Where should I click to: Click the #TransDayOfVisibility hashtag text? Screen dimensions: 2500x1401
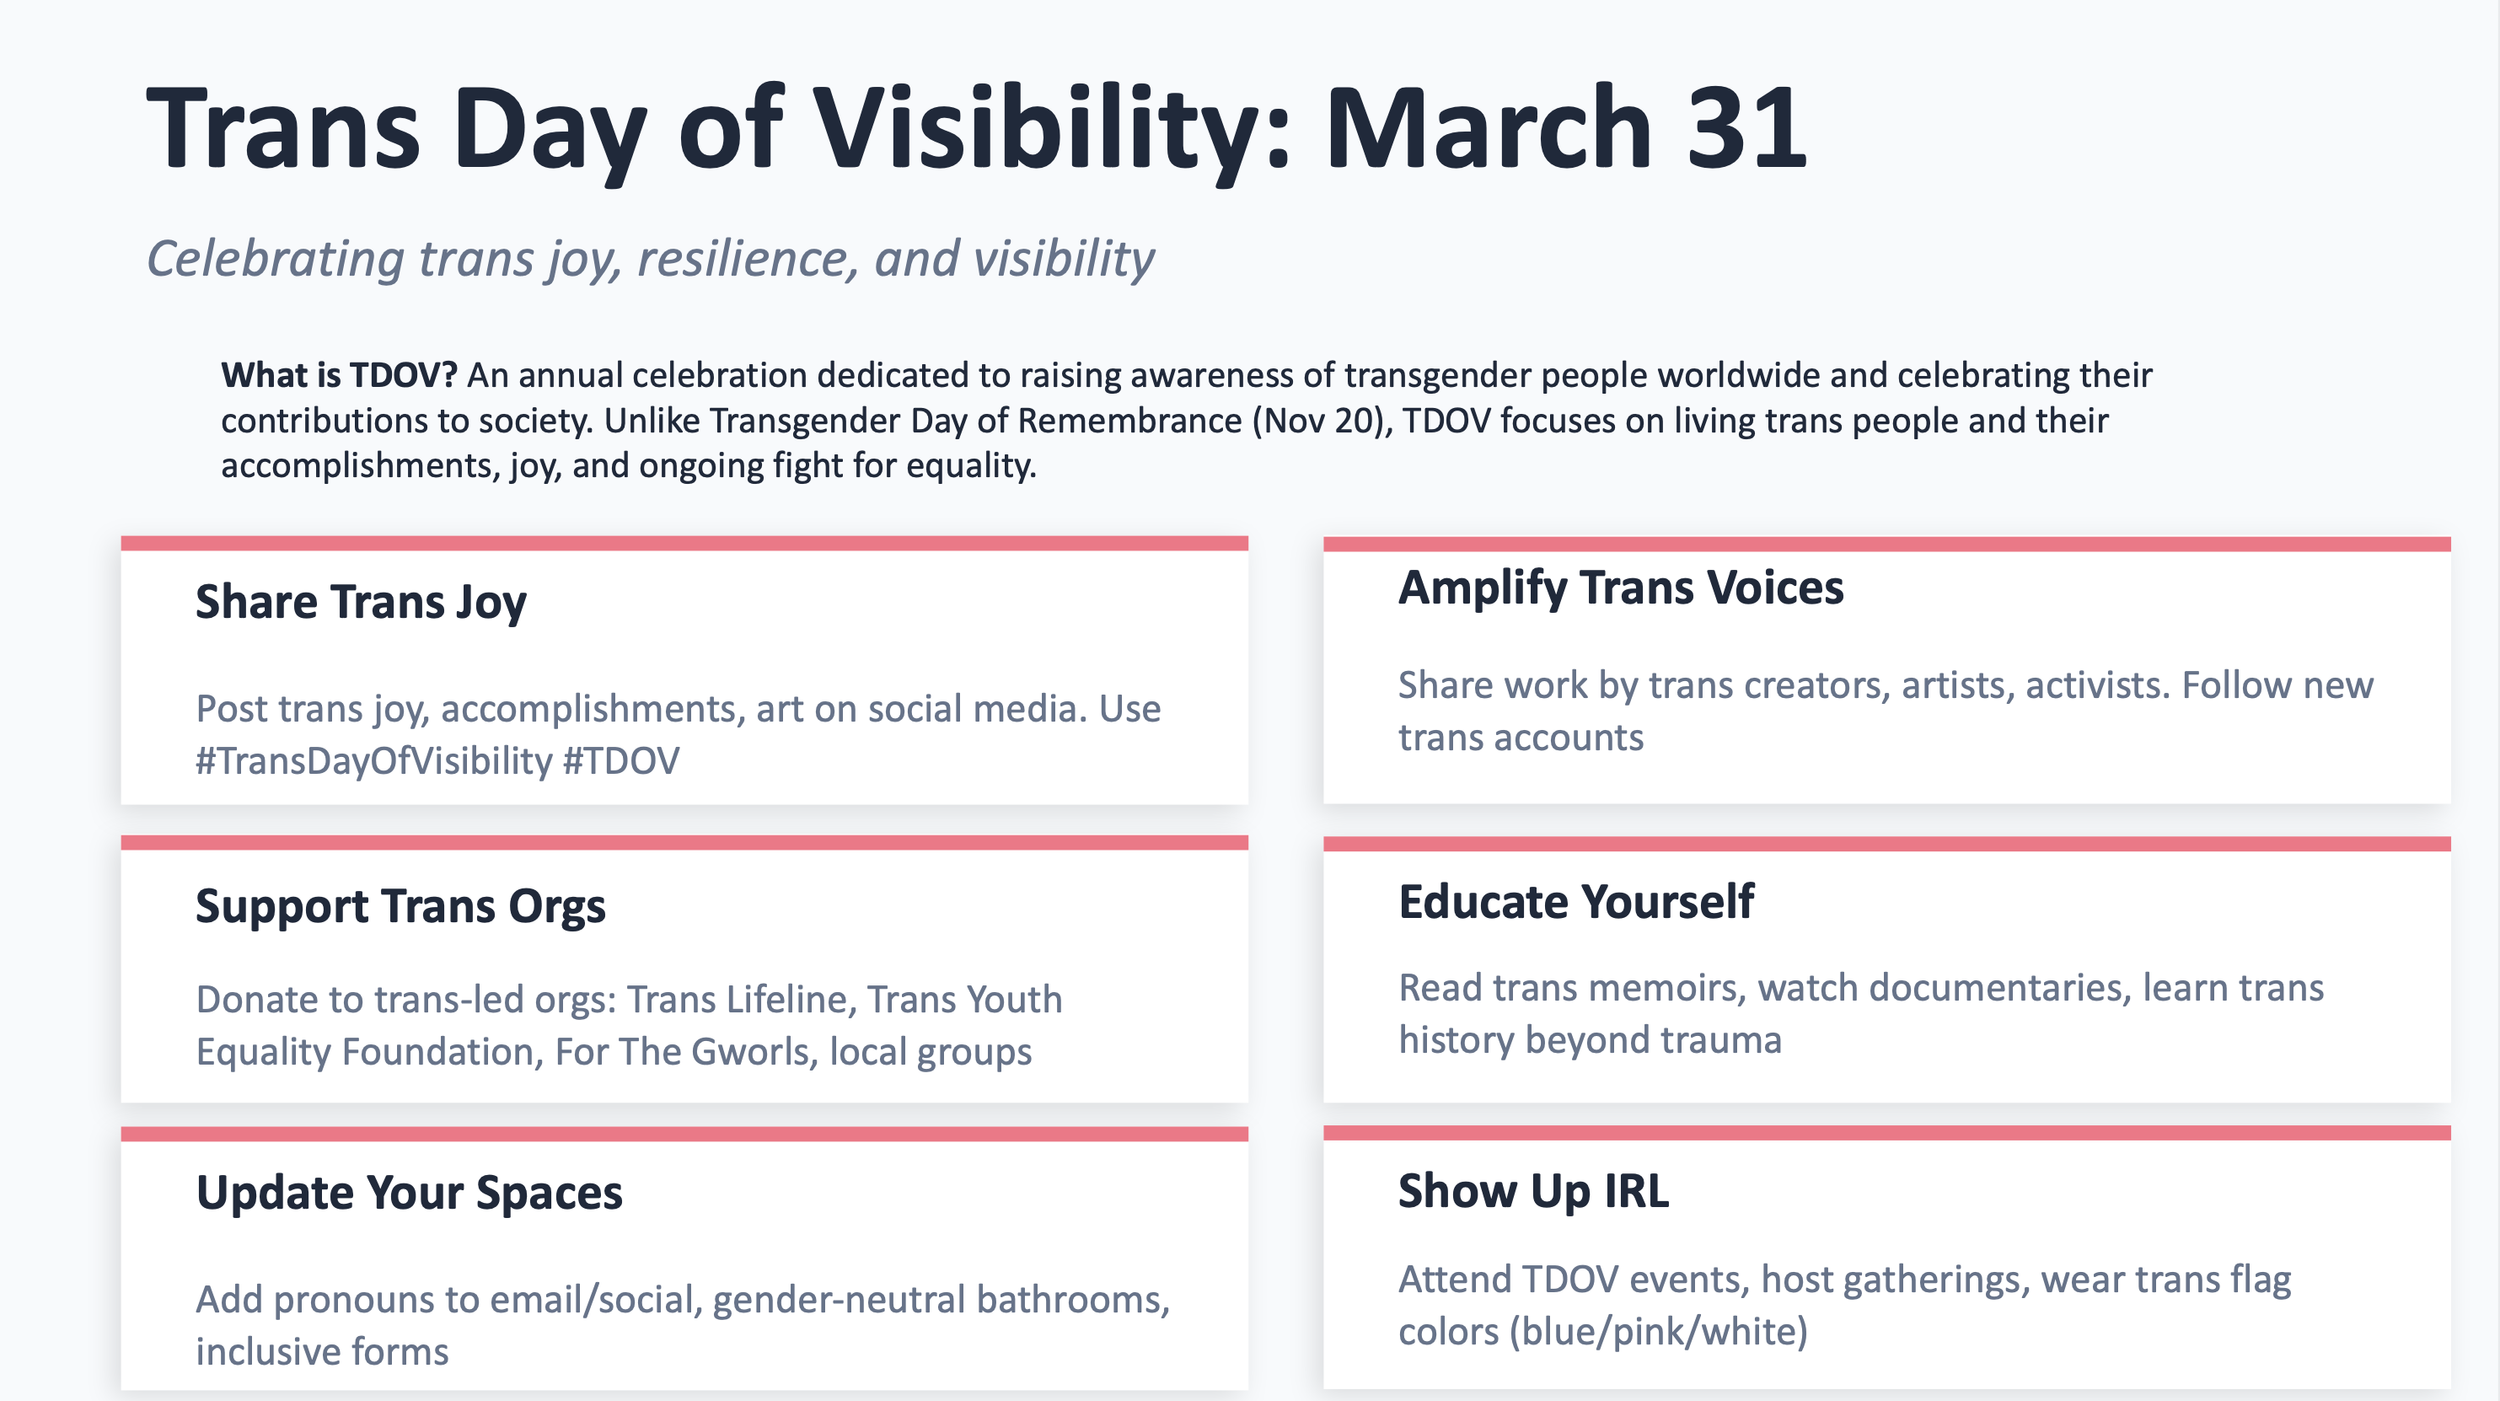point(374,762)
